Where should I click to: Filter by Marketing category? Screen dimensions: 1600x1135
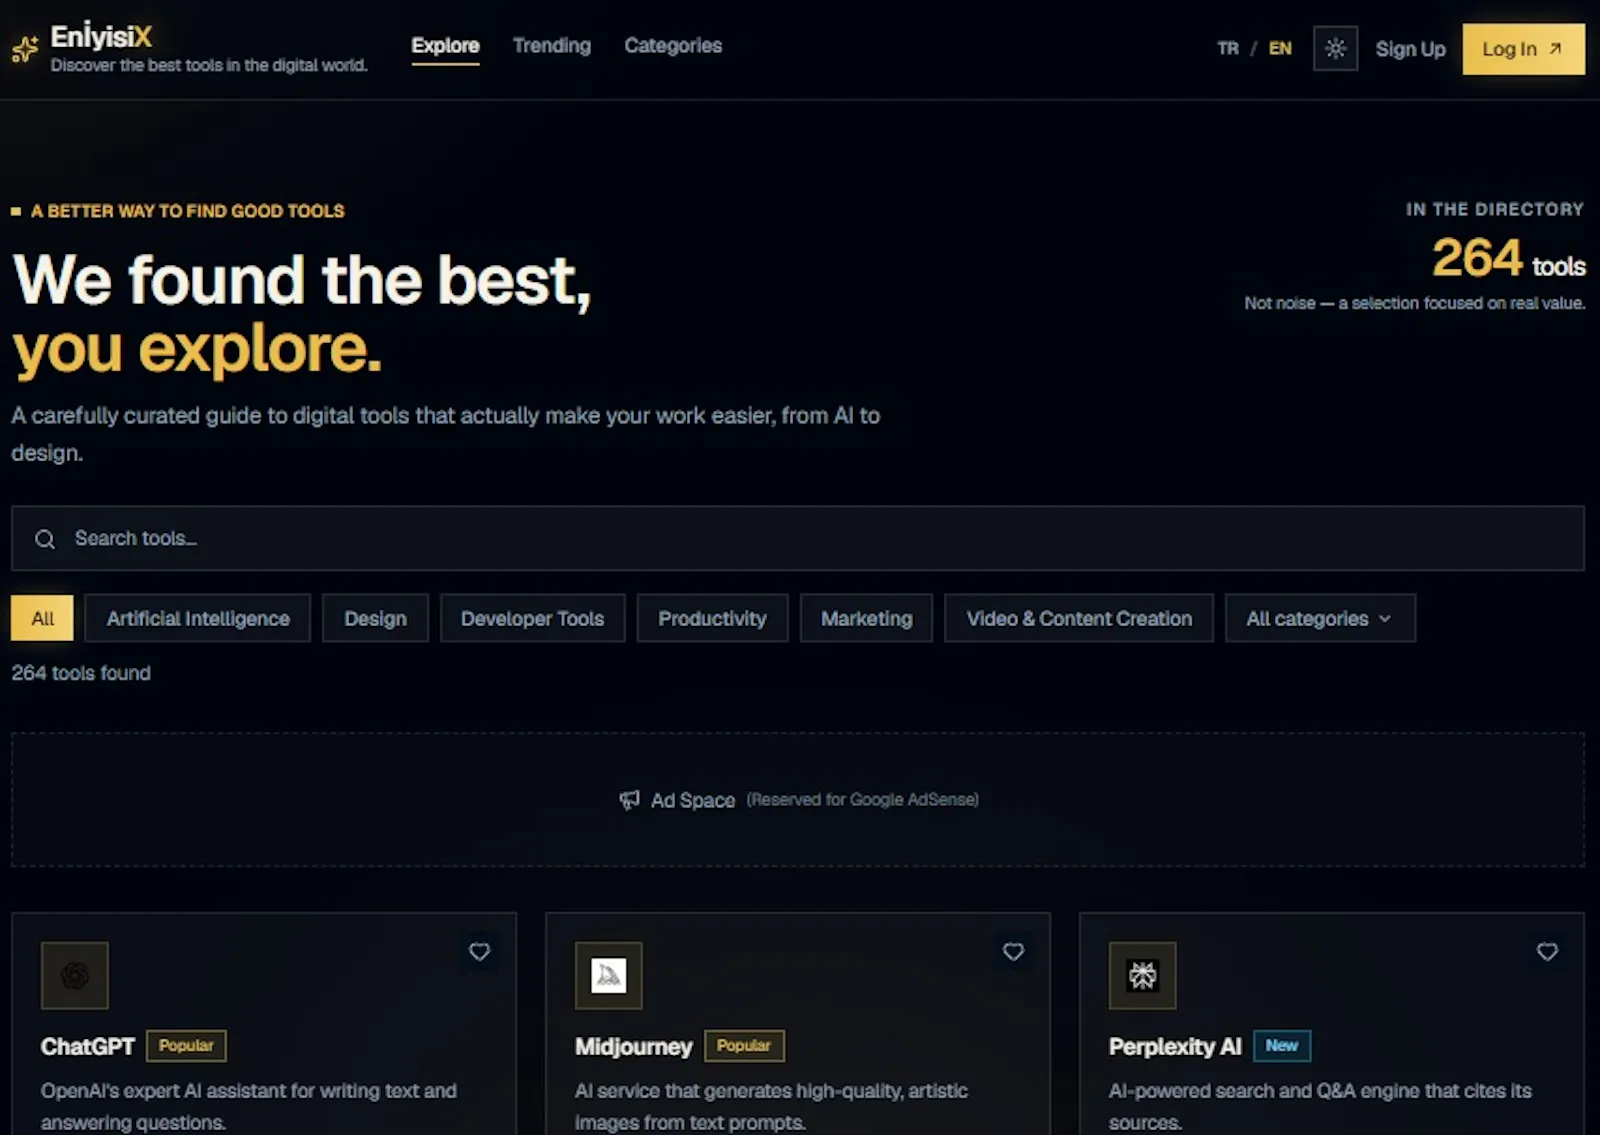866,618
